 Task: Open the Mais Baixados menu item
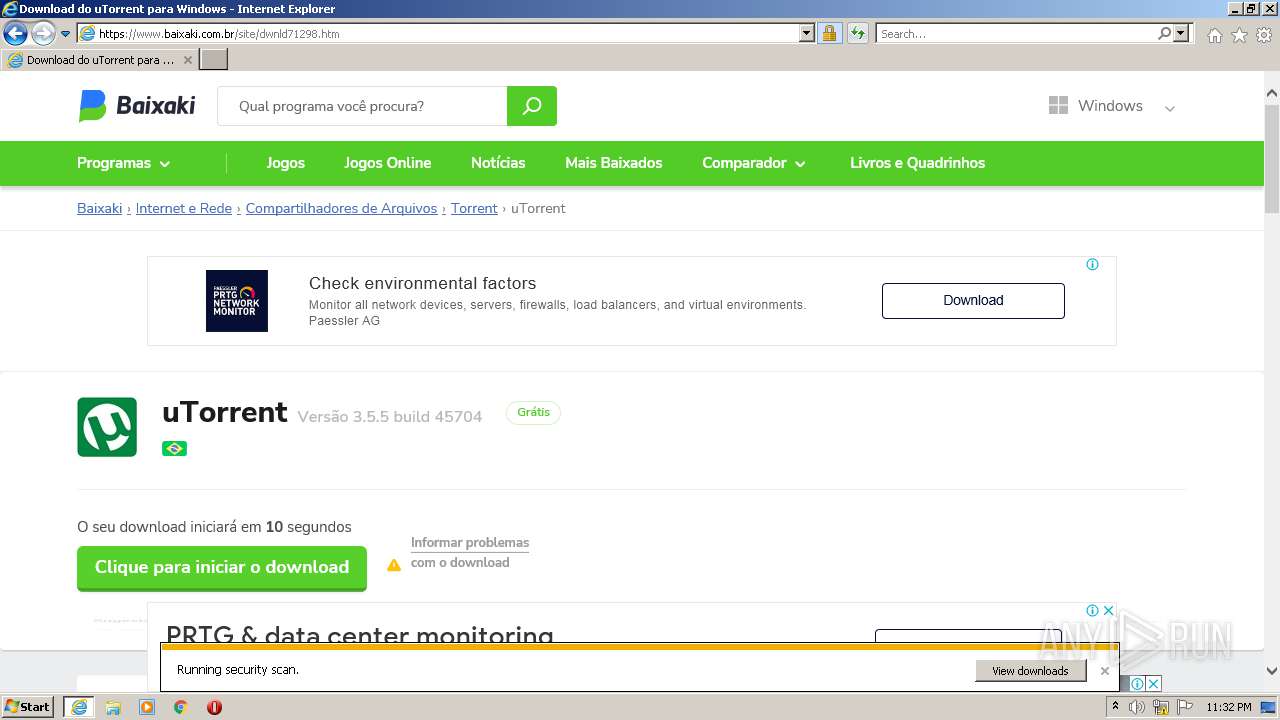tap(613, 163)
